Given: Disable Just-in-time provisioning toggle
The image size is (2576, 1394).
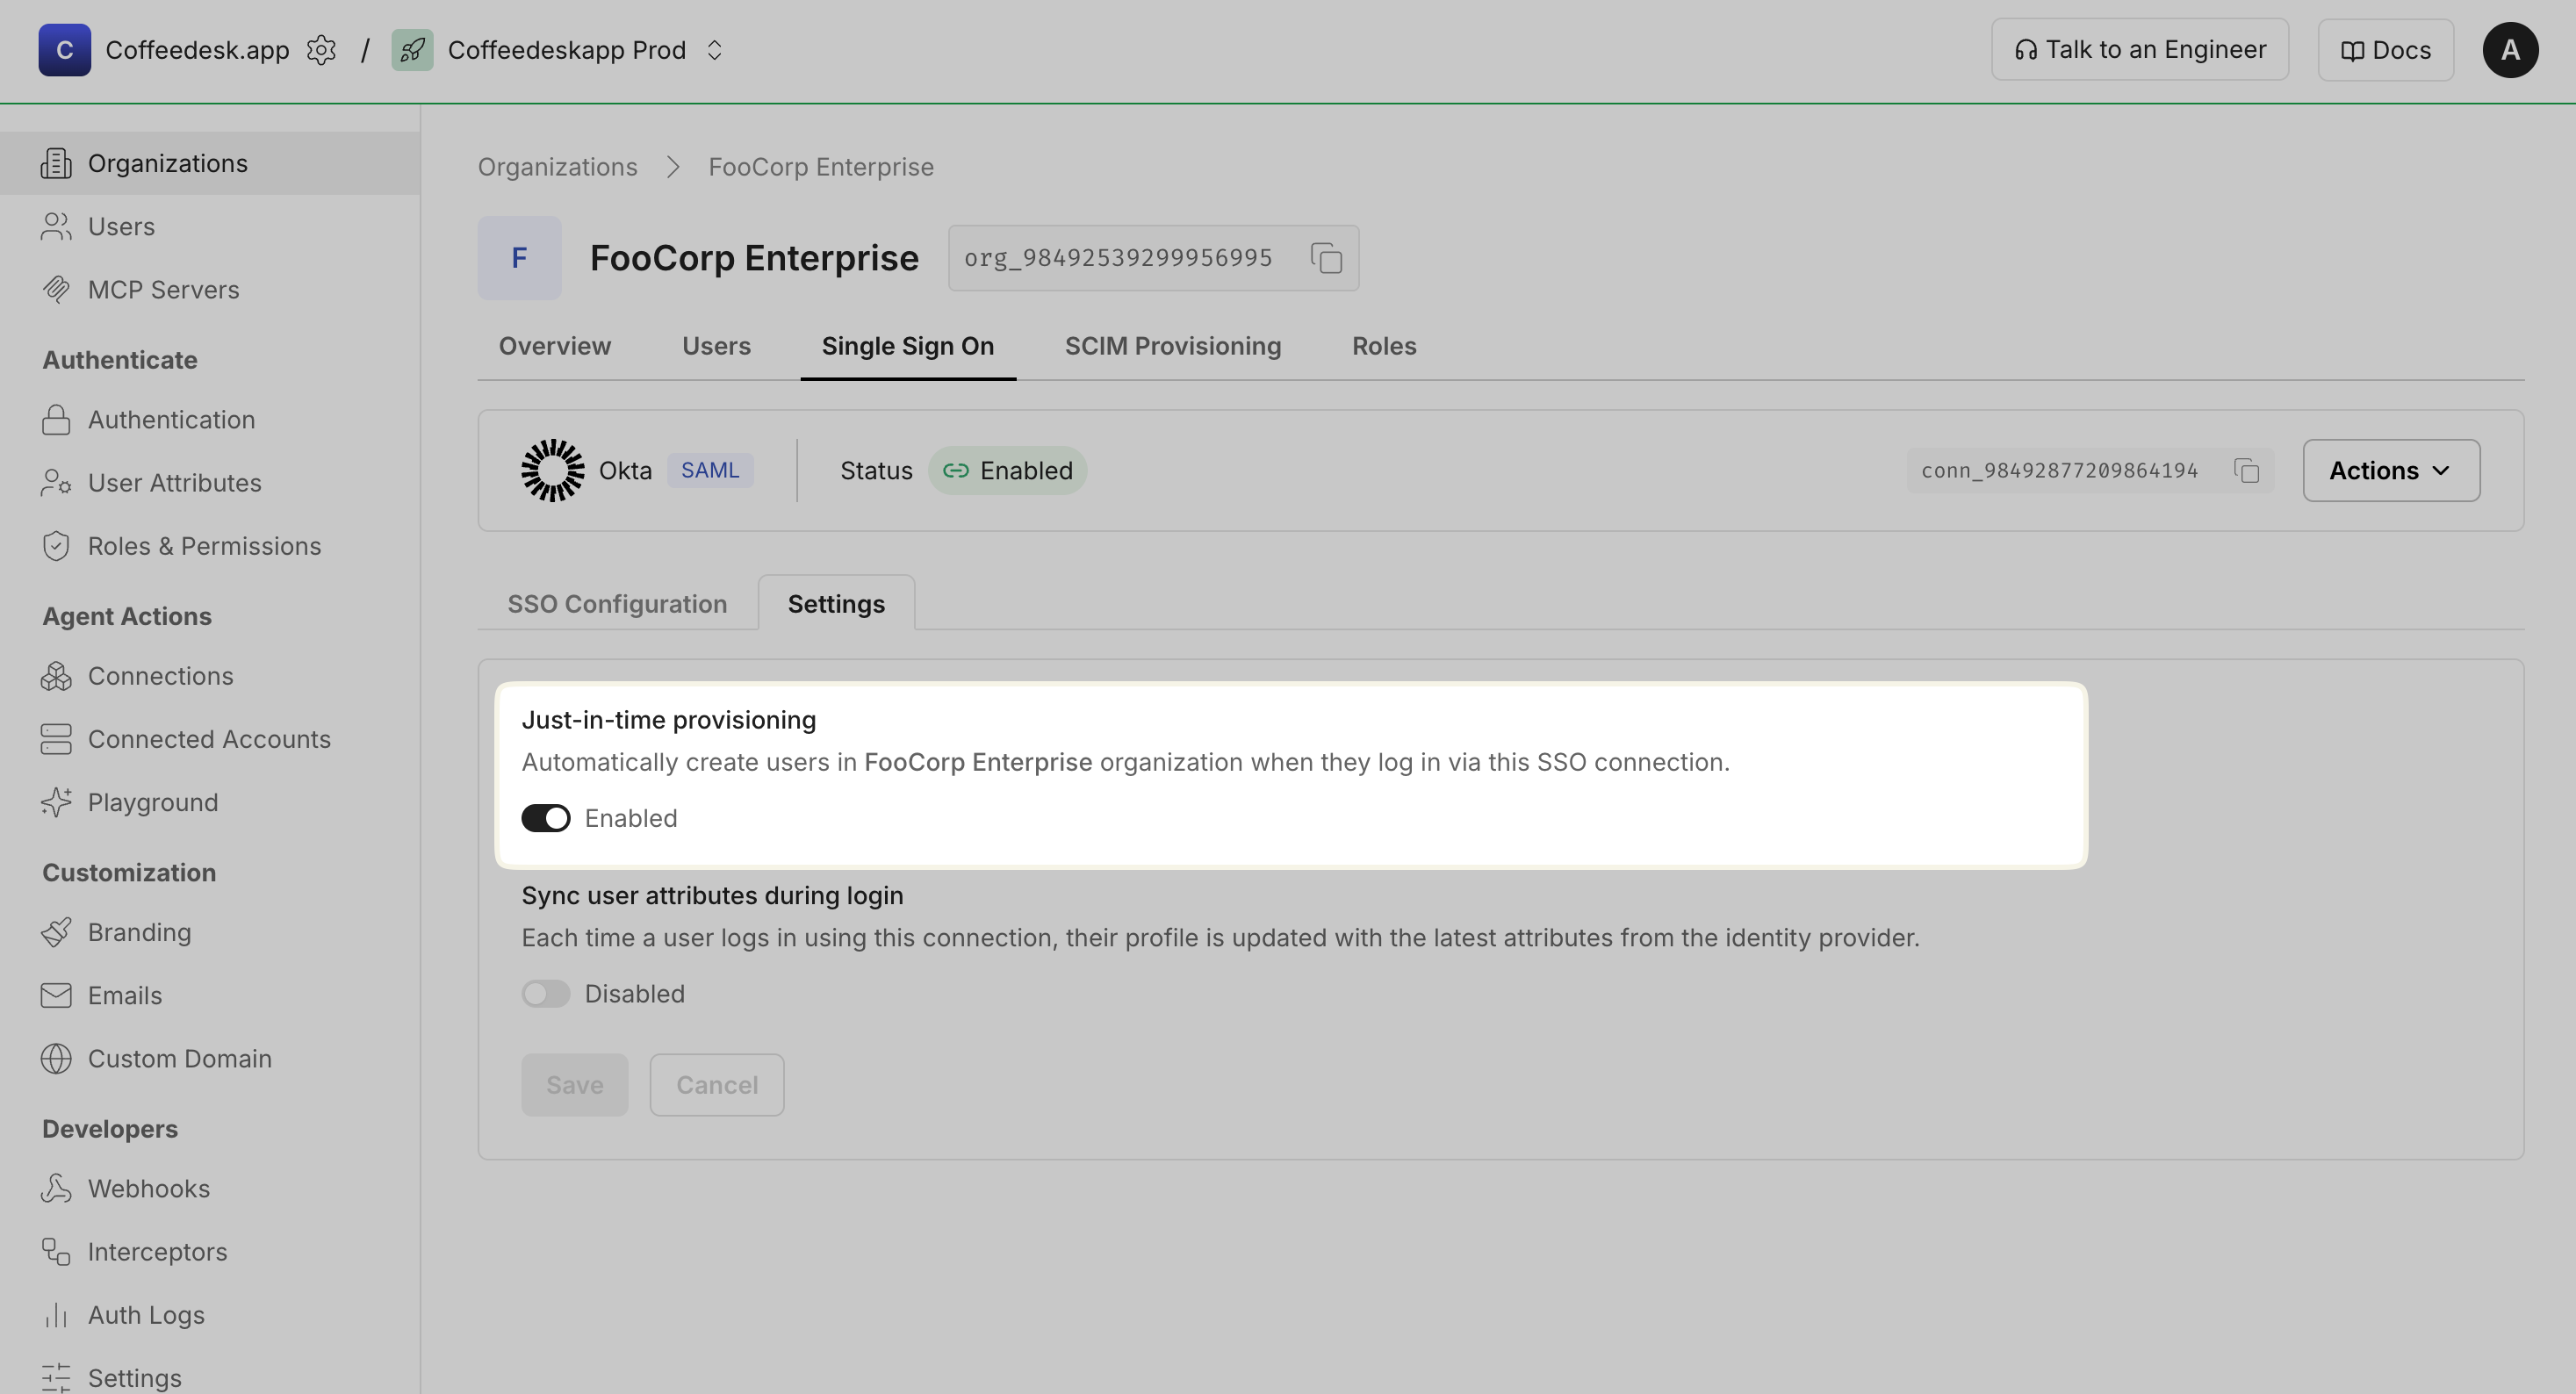Looking at the screenshot, I should pos(546,818).
